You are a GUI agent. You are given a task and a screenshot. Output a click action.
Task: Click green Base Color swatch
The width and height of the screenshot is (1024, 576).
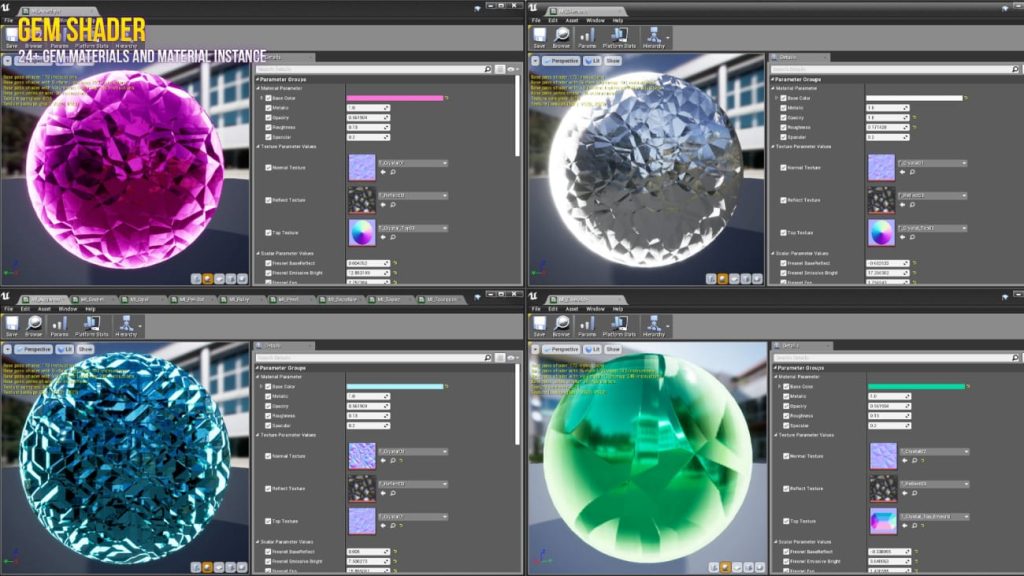[x=916, y=387]
